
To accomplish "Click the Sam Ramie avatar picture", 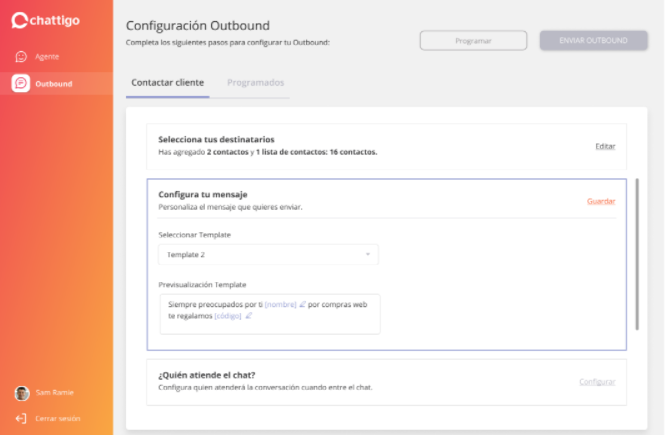I will pos(21,393).
